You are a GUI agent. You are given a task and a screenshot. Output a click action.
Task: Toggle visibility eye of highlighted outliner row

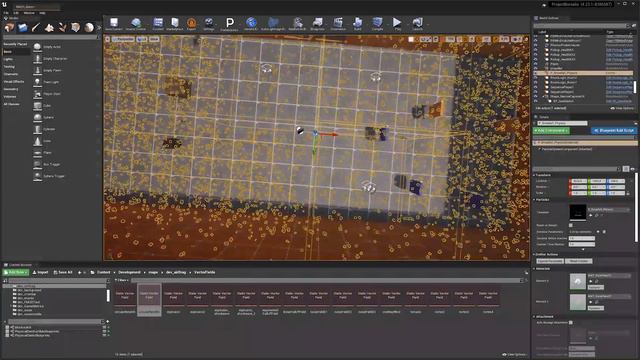[536, 73]
